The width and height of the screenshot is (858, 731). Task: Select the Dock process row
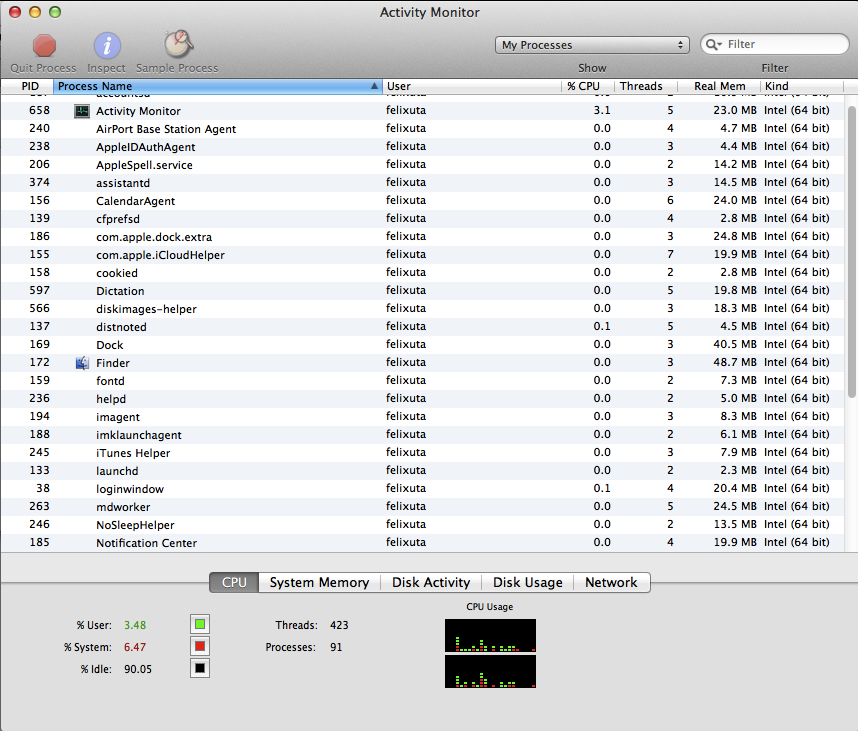[422, 345]
